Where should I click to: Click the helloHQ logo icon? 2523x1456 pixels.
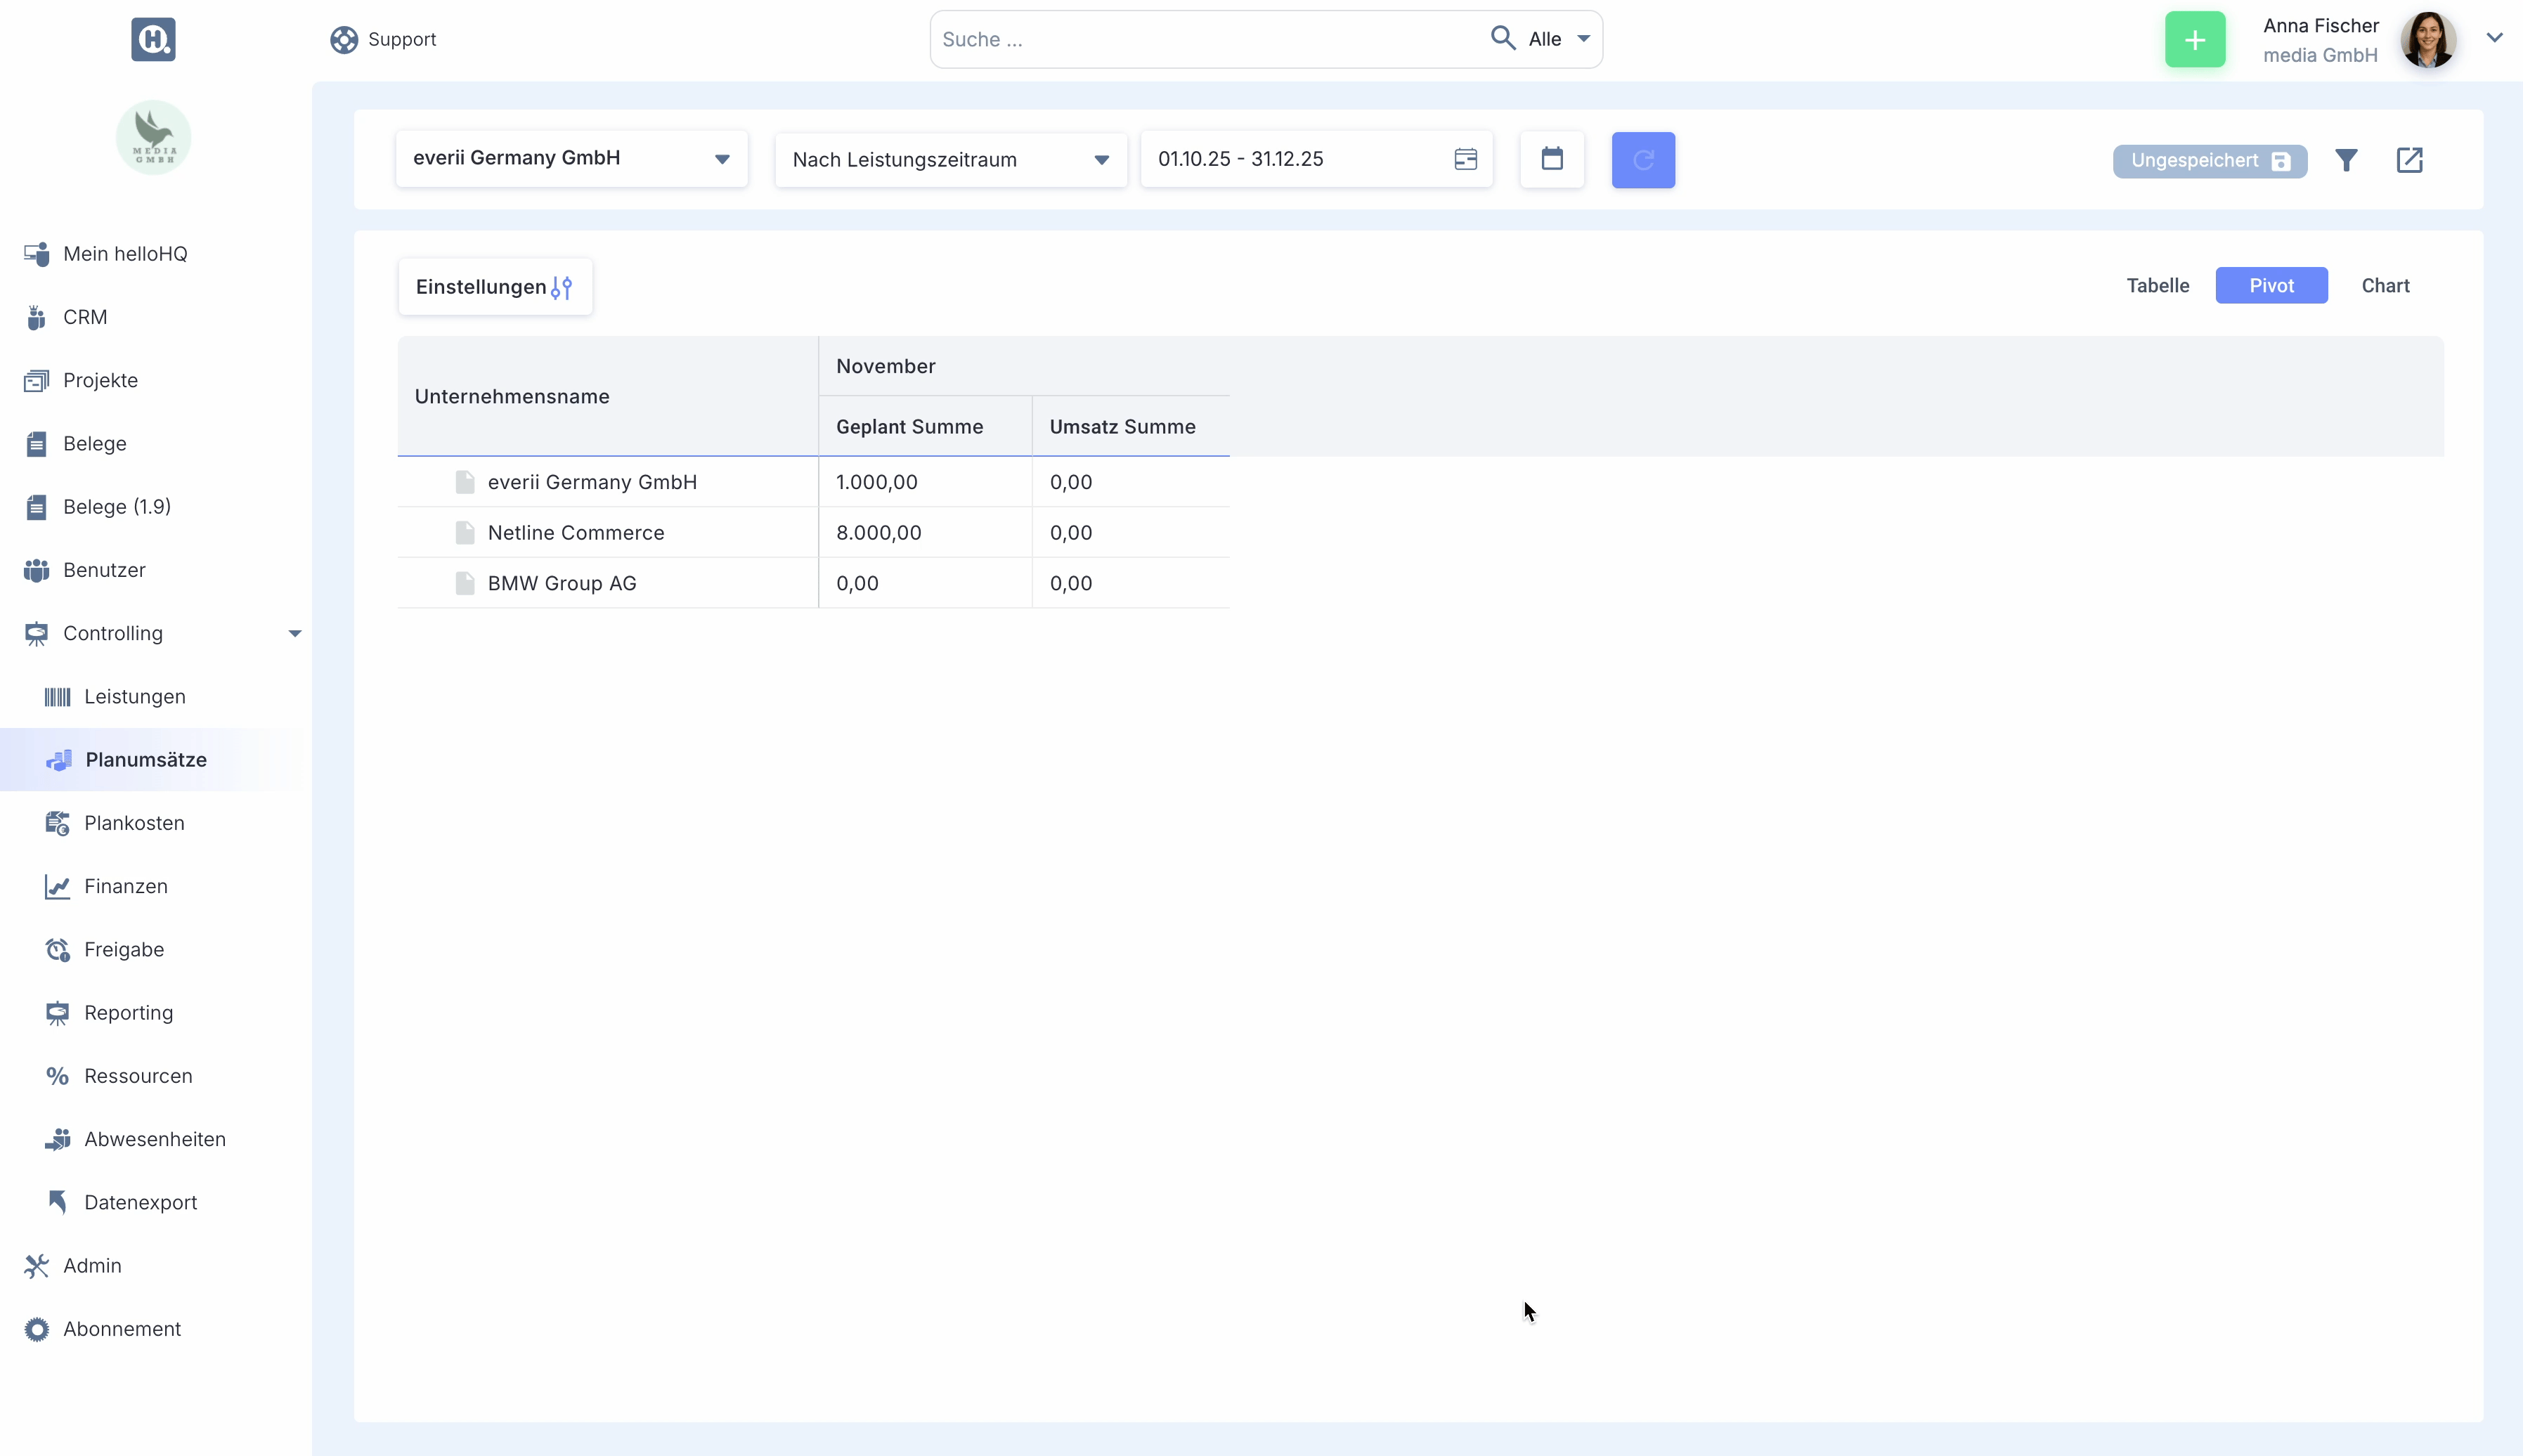pos(153,39)
